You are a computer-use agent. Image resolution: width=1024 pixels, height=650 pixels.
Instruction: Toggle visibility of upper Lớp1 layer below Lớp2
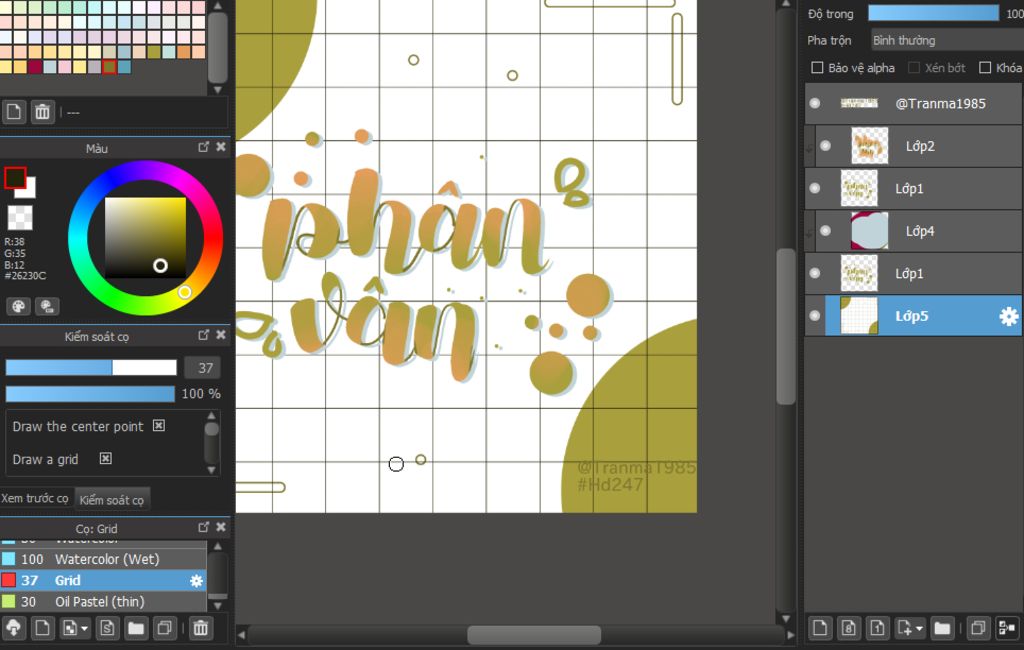click(x=814, y=188)
